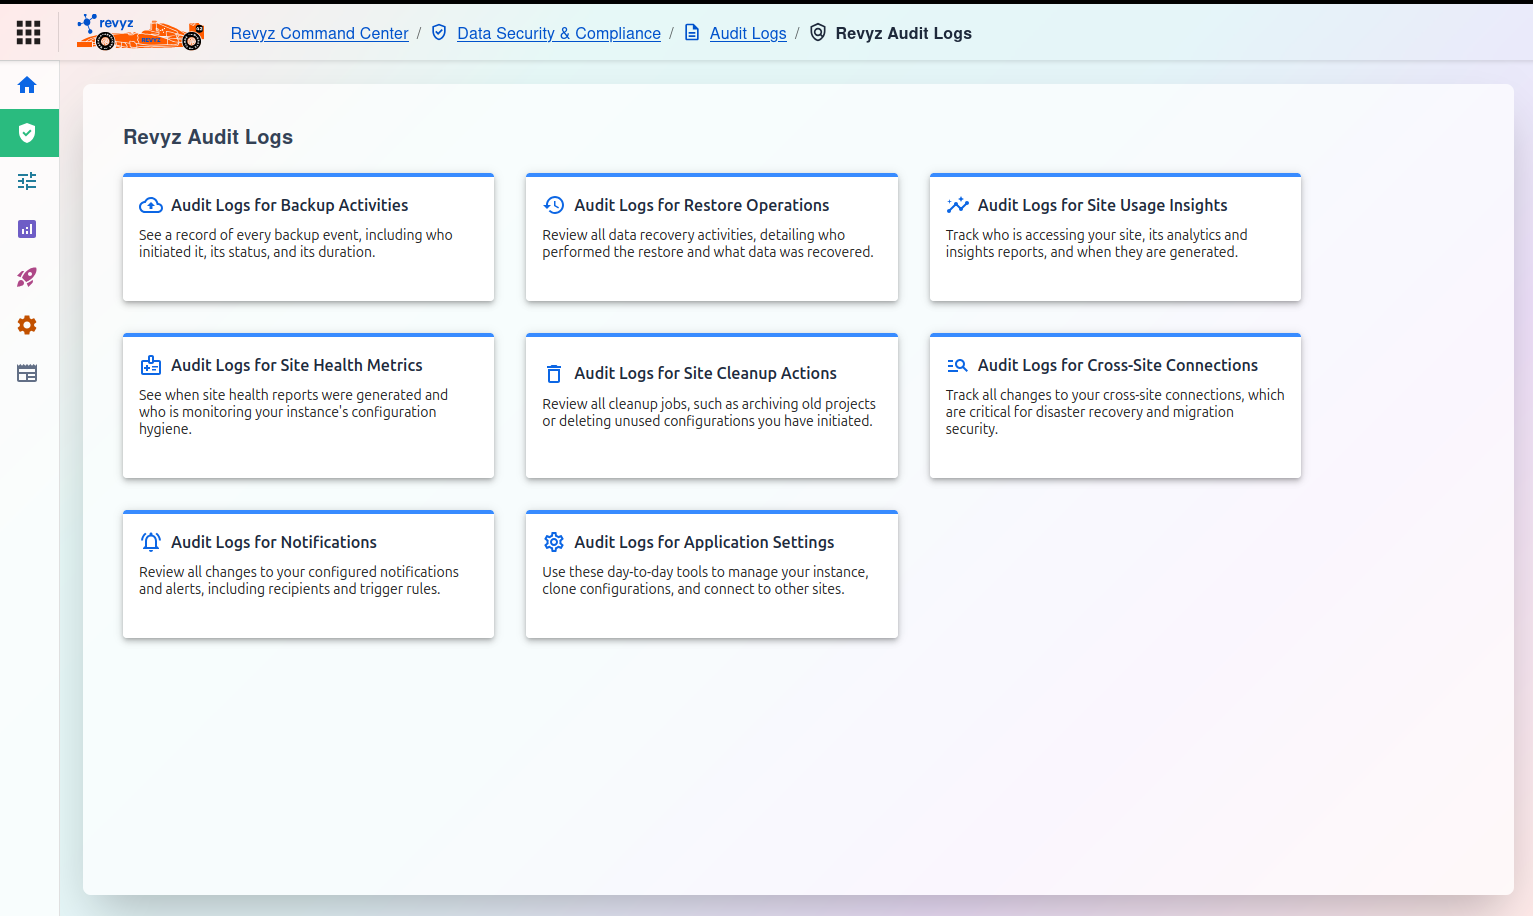Open Audit Logs for Site Cleanup Actions
The height and width of the screenshot is (916, 1533).
(x=711, y=406)
